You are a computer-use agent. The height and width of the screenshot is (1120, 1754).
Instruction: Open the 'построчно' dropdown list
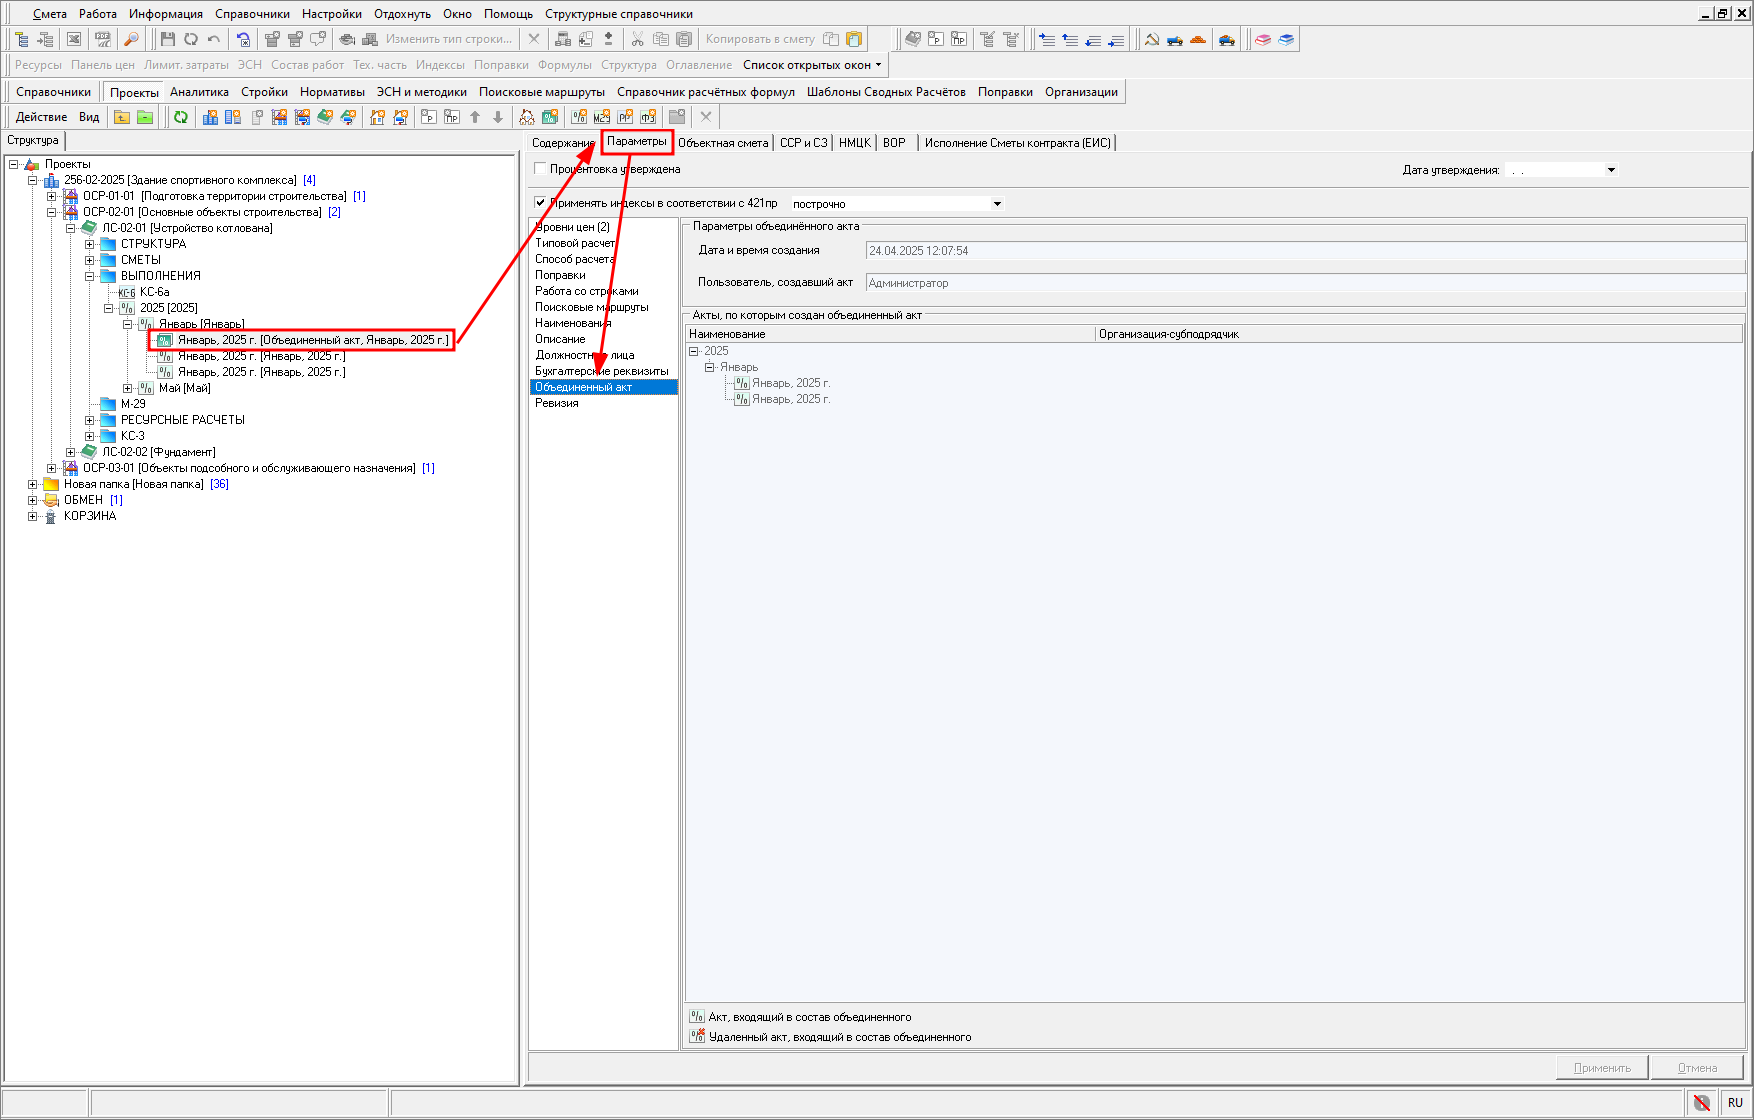click(996, 204)
